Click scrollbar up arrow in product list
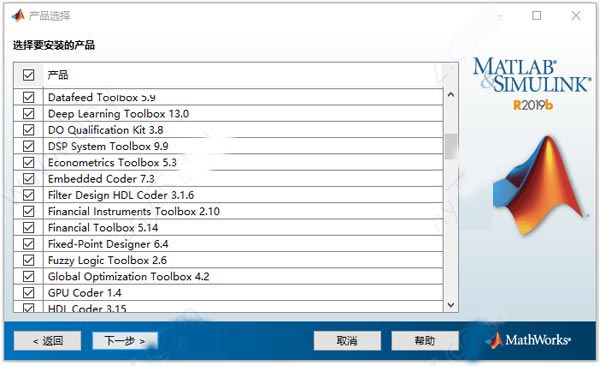The height and width of the screenshot is (366, 600). (451, 95)
